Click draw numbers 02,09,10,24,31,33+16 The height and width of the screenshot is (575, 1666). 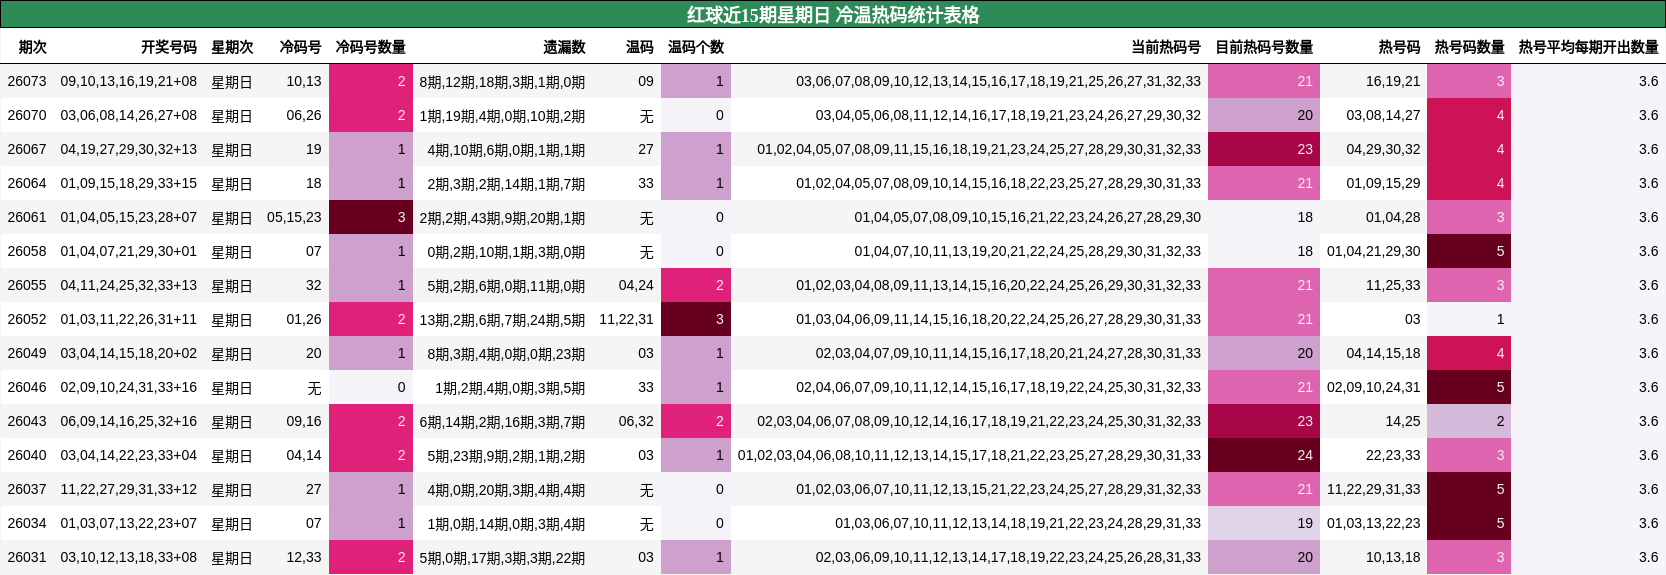pyautogui.click(x=129, y=387)
